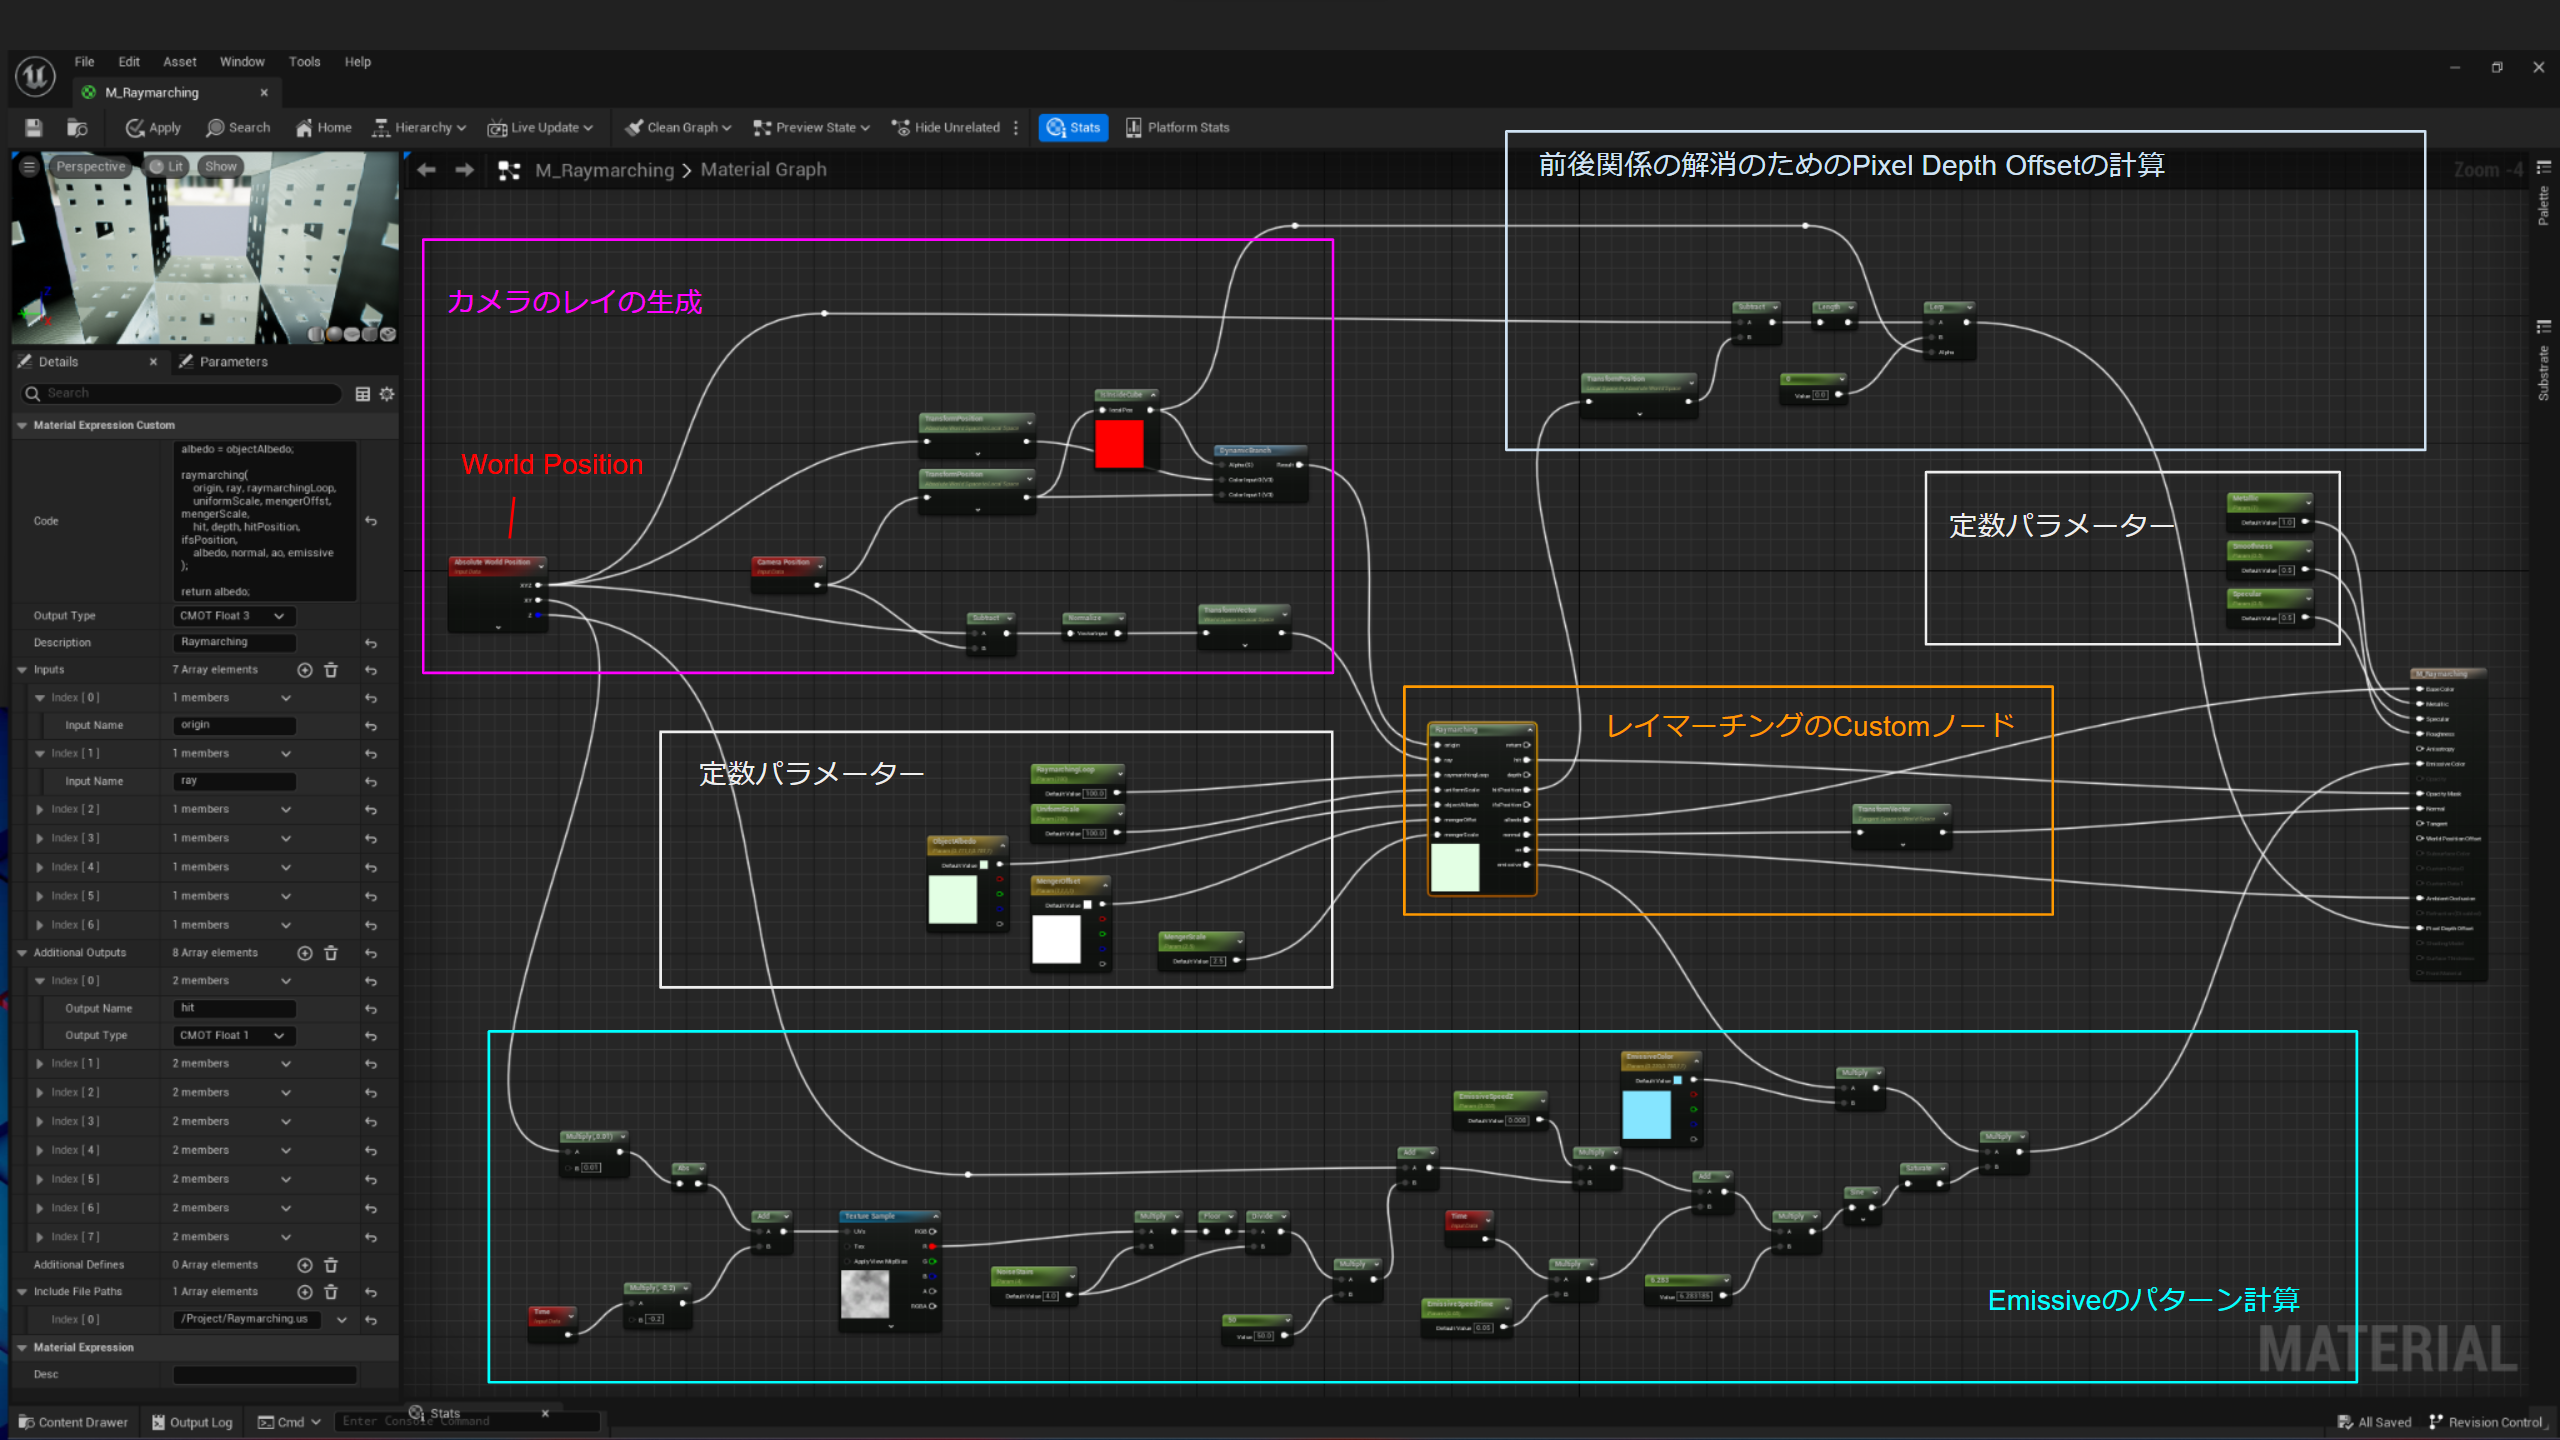Toggle Live Update option
The height and width of the screenshot is (1440, 2560).
pos(540,128)
